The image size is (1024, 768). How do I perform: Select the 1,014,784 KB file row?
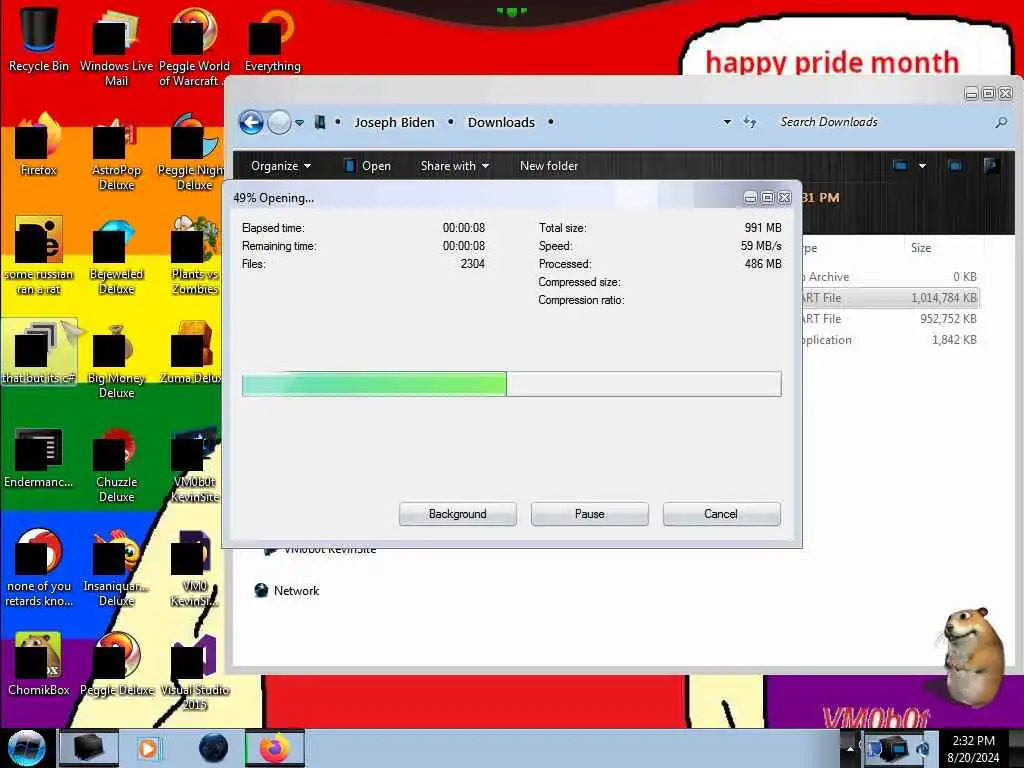(891, 298)
